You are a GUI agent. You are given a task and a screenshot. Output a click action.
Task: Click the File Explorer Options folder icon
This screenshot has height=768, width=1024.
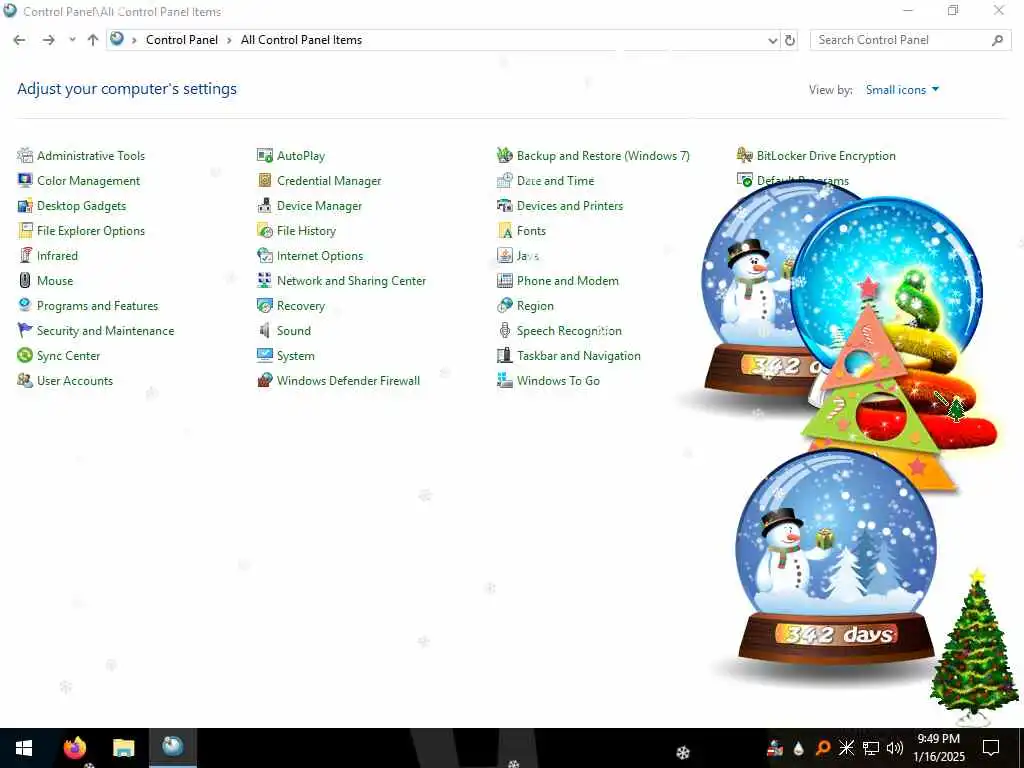pos(25,231)
